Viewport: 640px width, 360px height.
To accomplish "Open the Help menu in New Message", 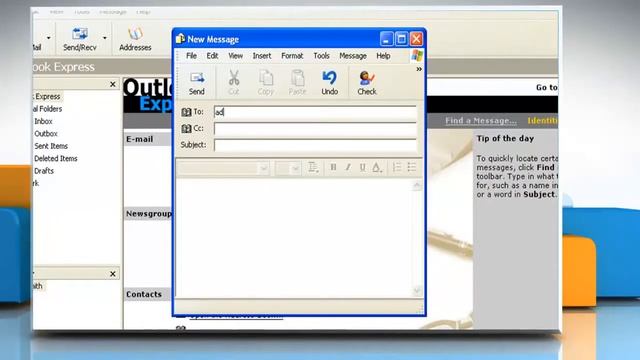I will tap(383, 56).
